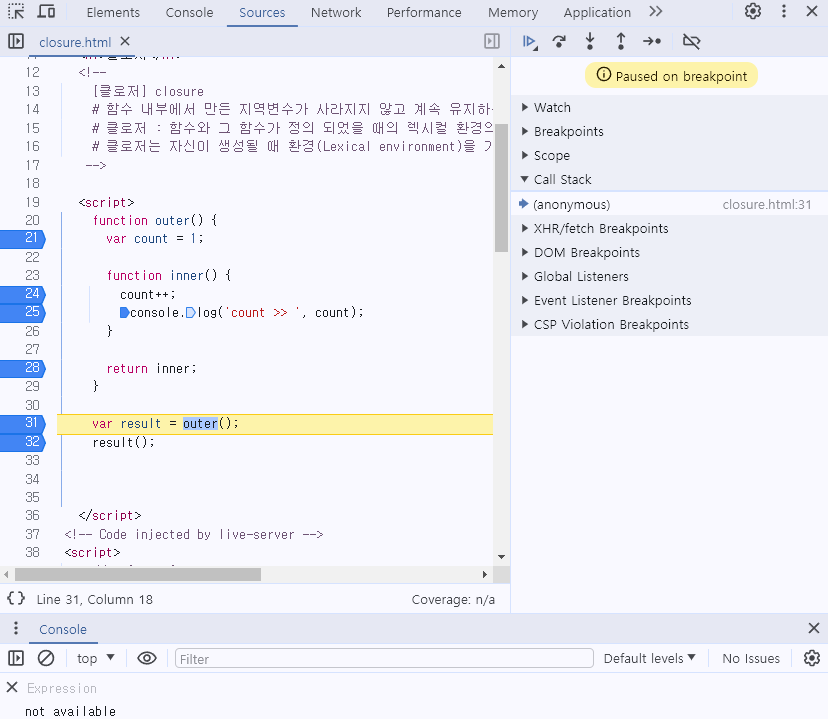The image size is (828, 719).
Task: Add breakpoint on line 20 gutter
Action: (32, 220)
